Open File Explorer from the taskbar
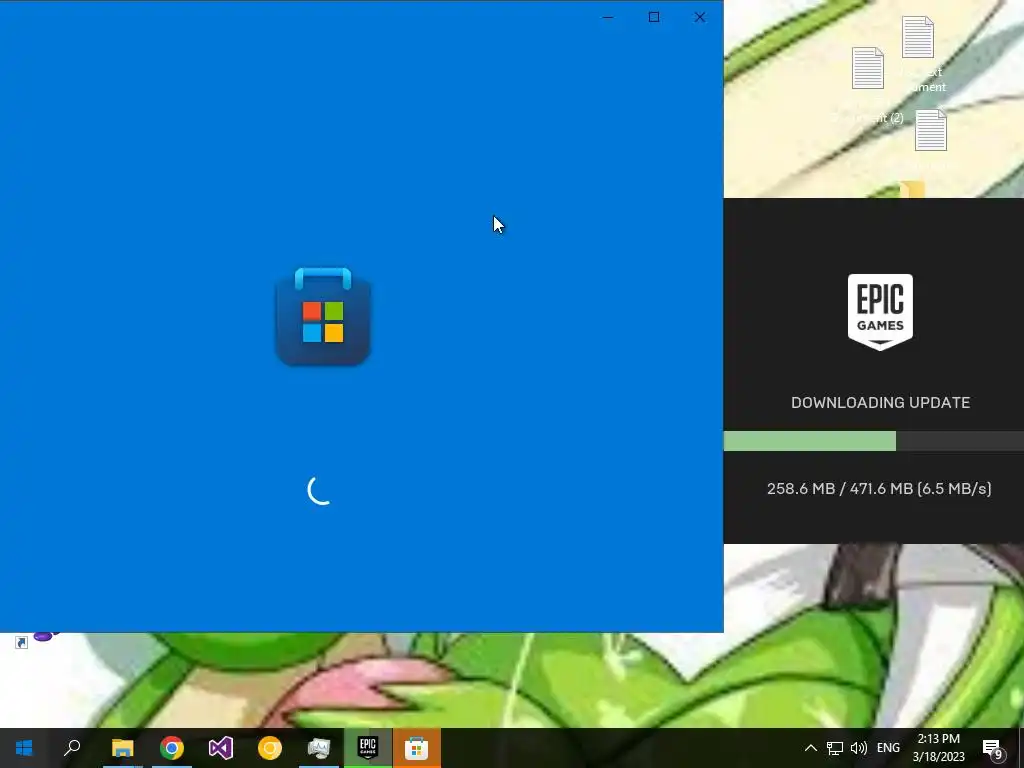 [122, 748]
